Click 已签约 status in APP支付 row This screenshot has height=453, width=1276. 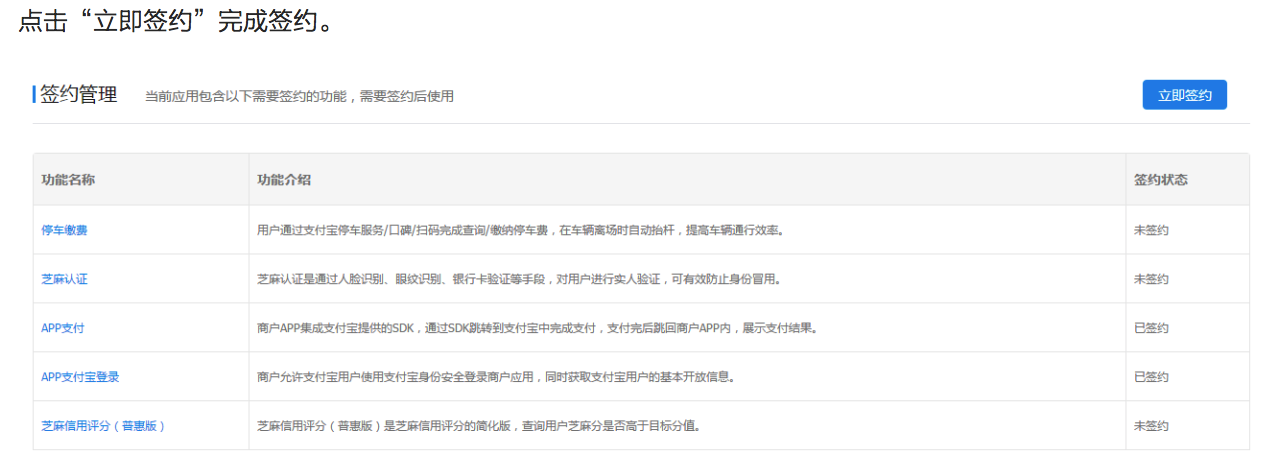1151,328
